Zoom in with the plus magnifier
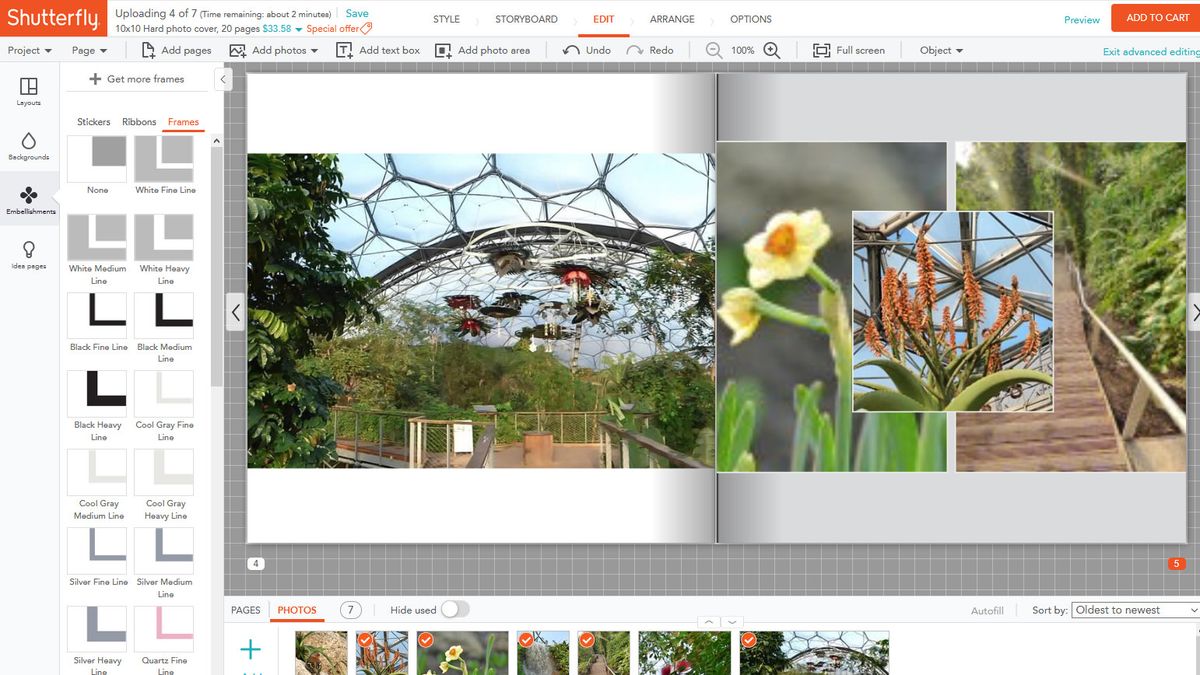Viewport: 1200px width, 675px height. 771,50
